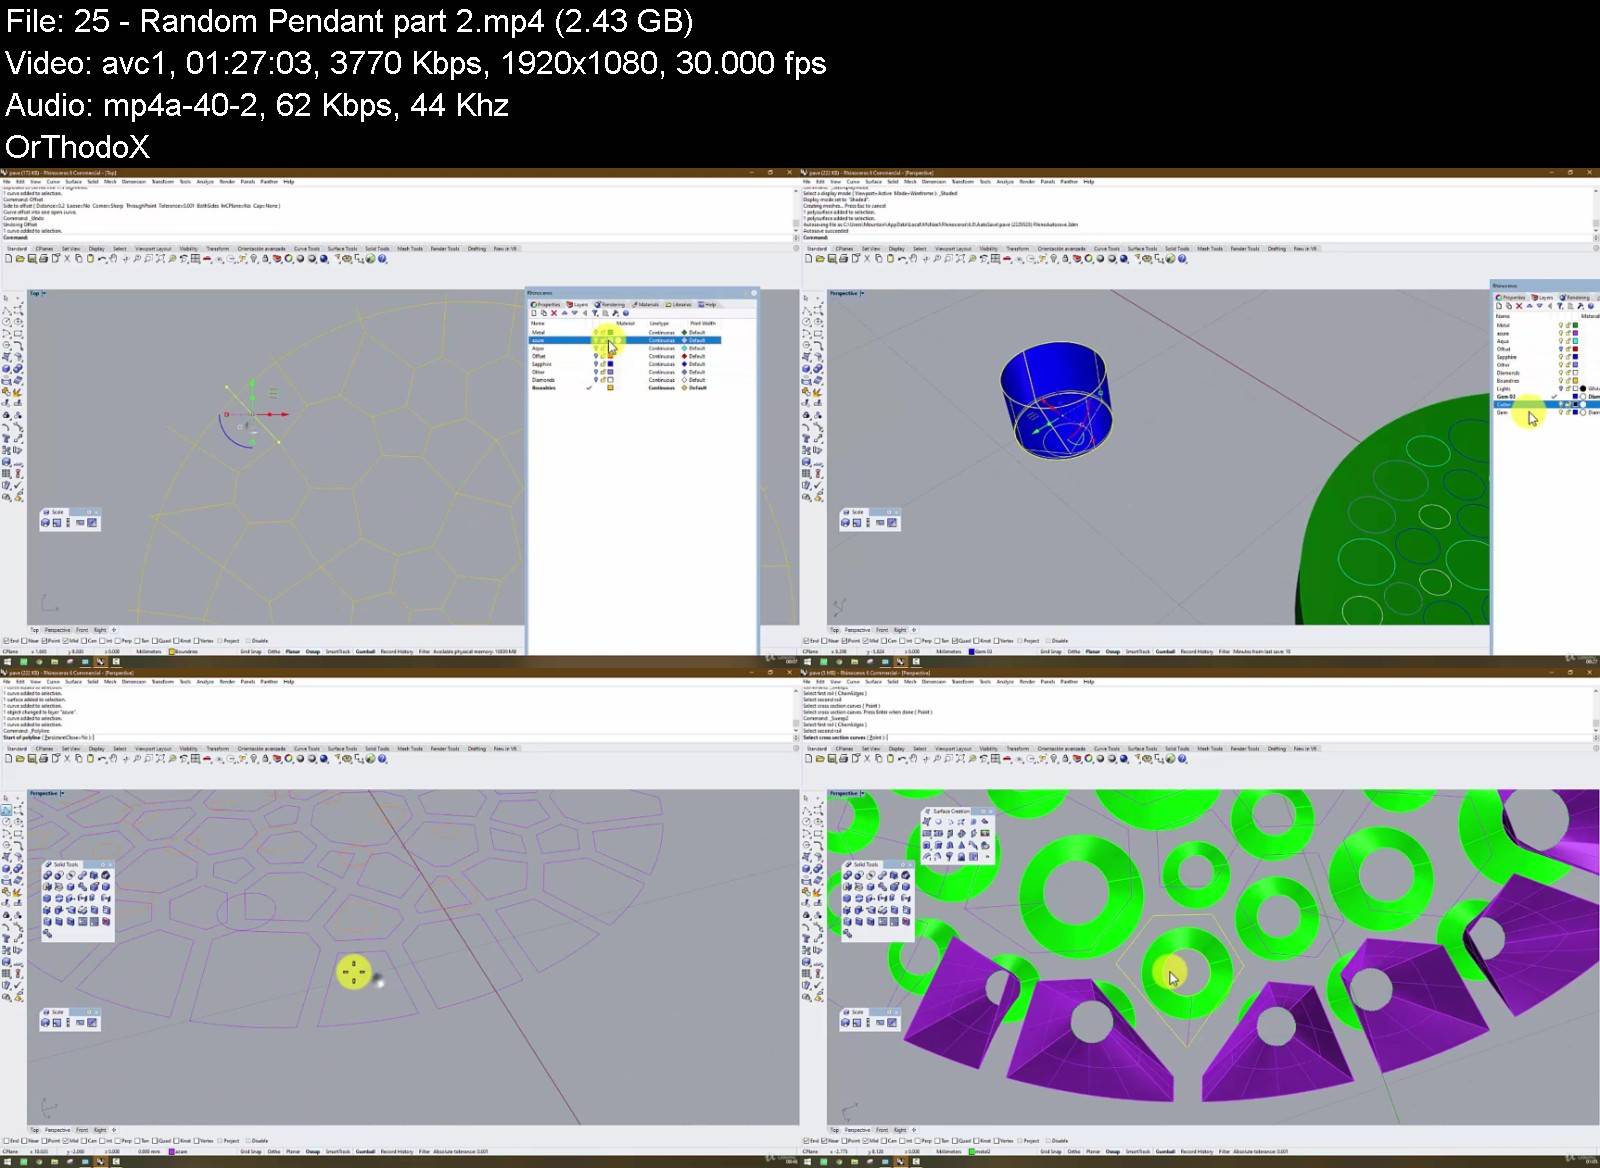This screenshot has height=1168, width=1600.
Task: Click Copy icon in top-right frame toolbar
Action: (x=878, y=258)
